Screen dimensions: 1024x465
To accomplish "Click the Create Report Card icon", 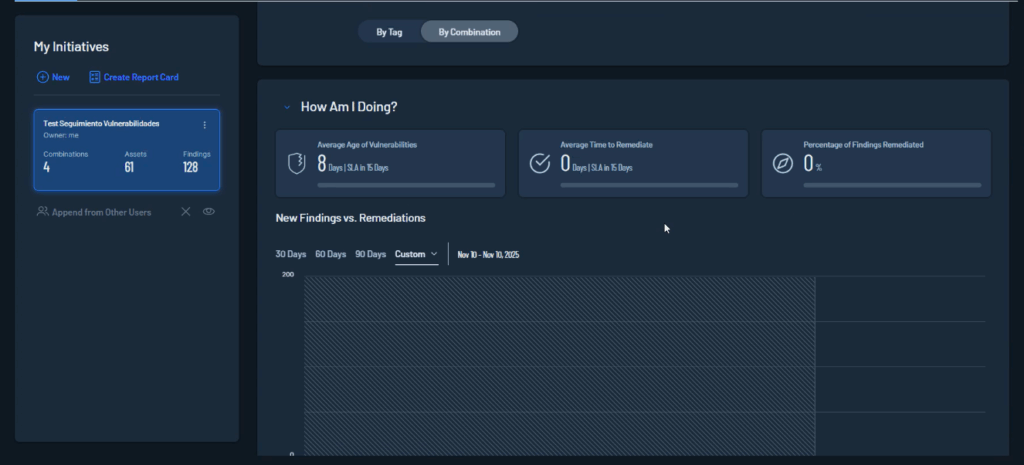I will (x=95, y=77).
